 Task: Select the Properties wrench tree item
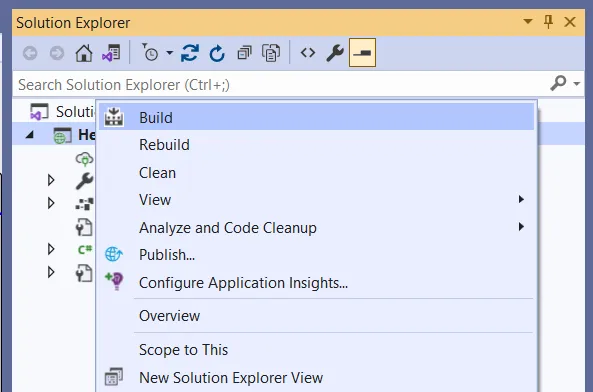(84, 181)
